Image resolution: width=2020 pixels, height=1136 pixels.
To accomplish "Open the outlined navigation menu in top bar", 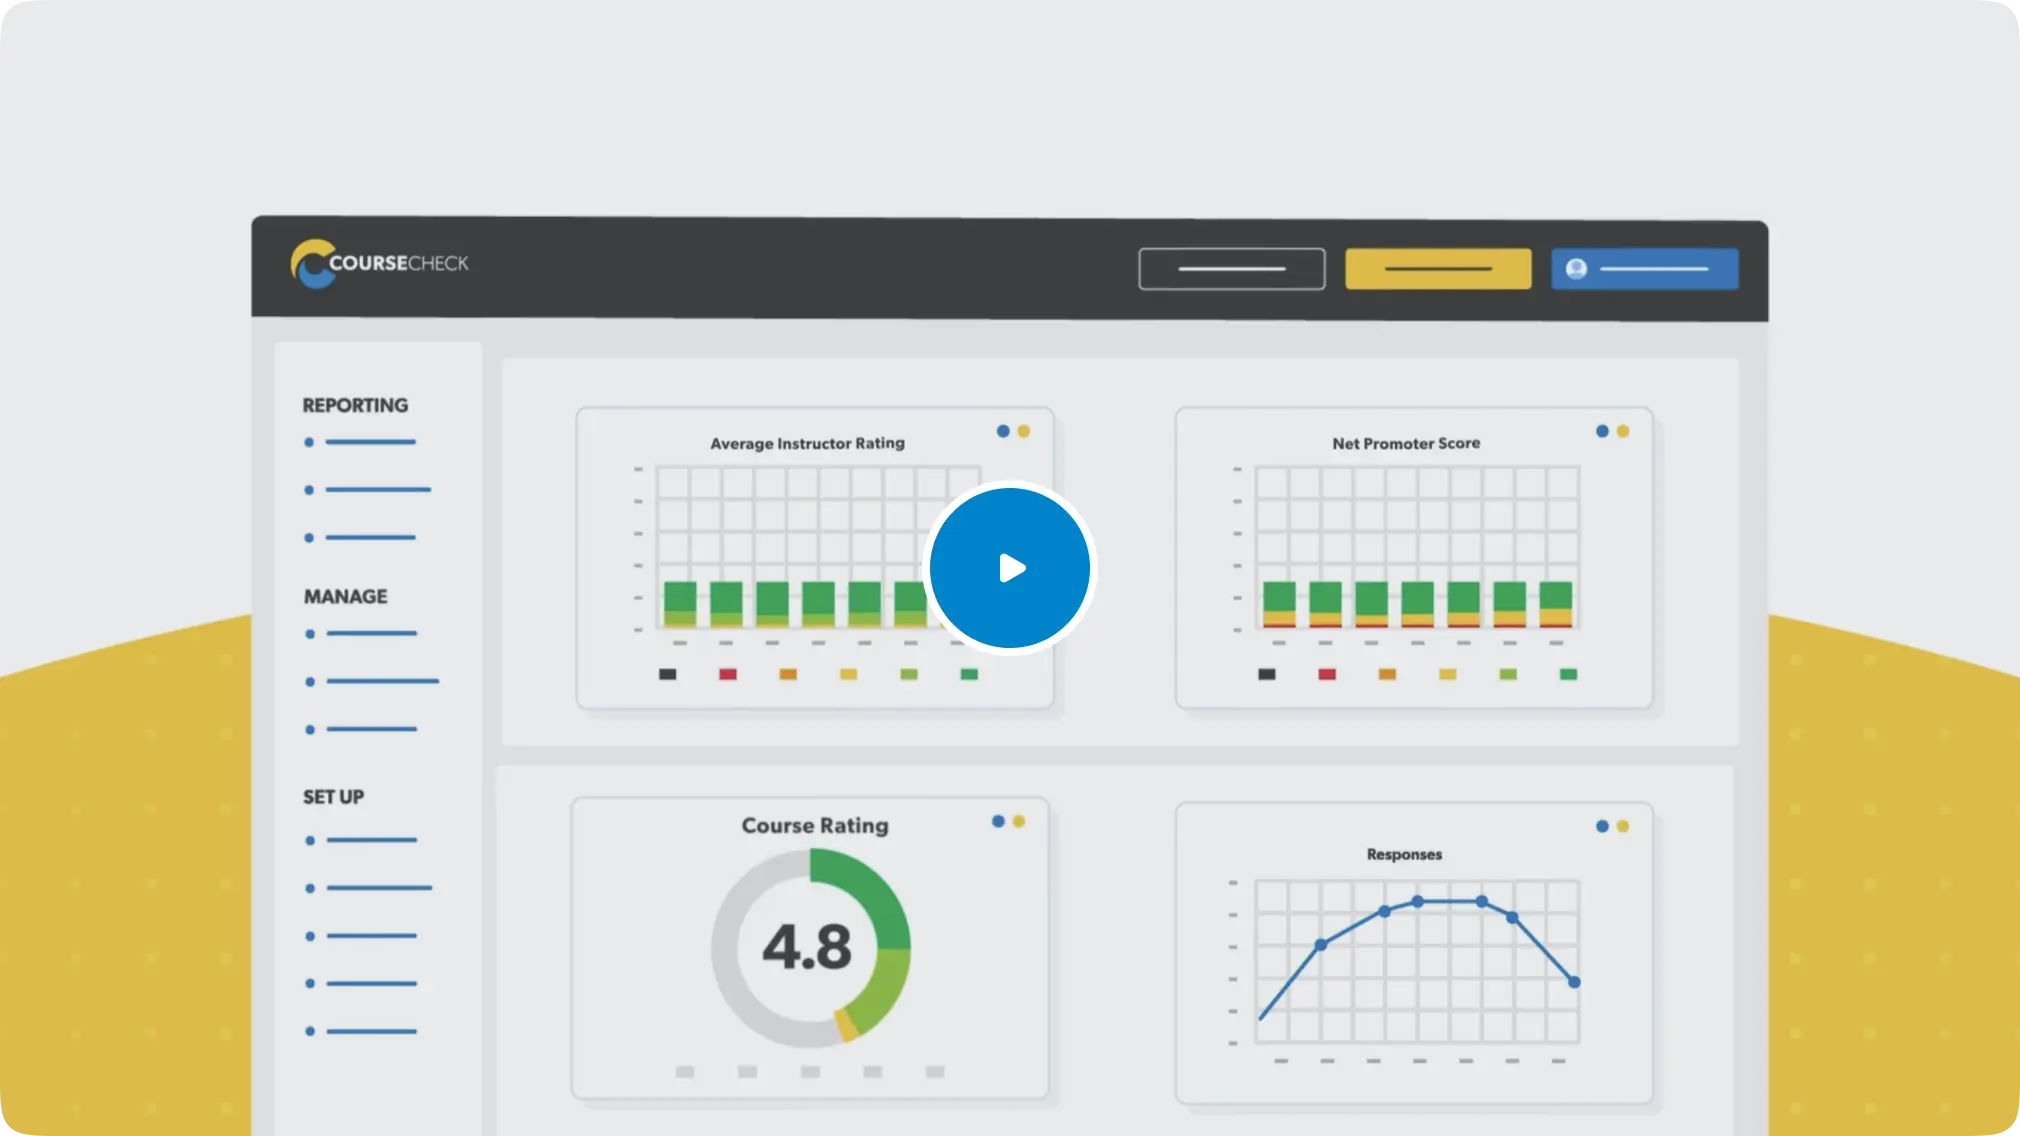I will [1231, 268].
